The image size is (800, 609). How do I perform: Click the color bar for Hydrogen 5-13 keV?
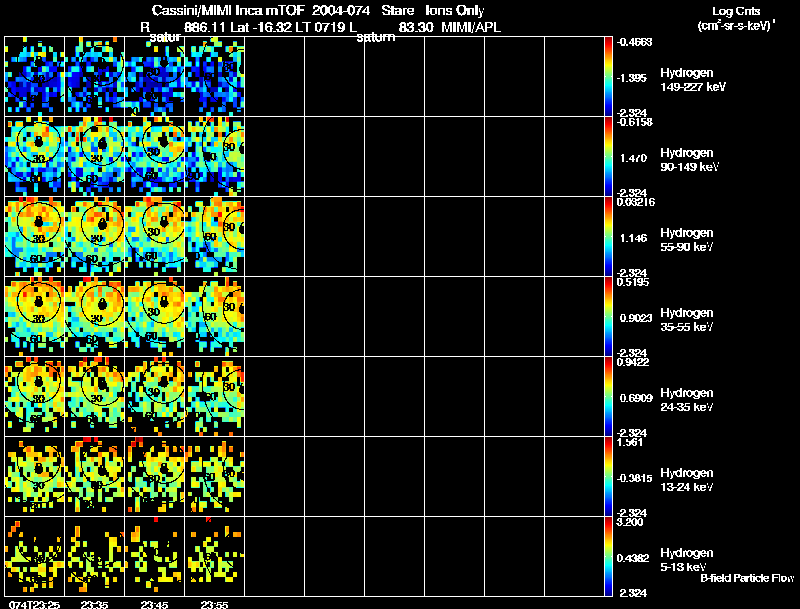coord(608,556)
